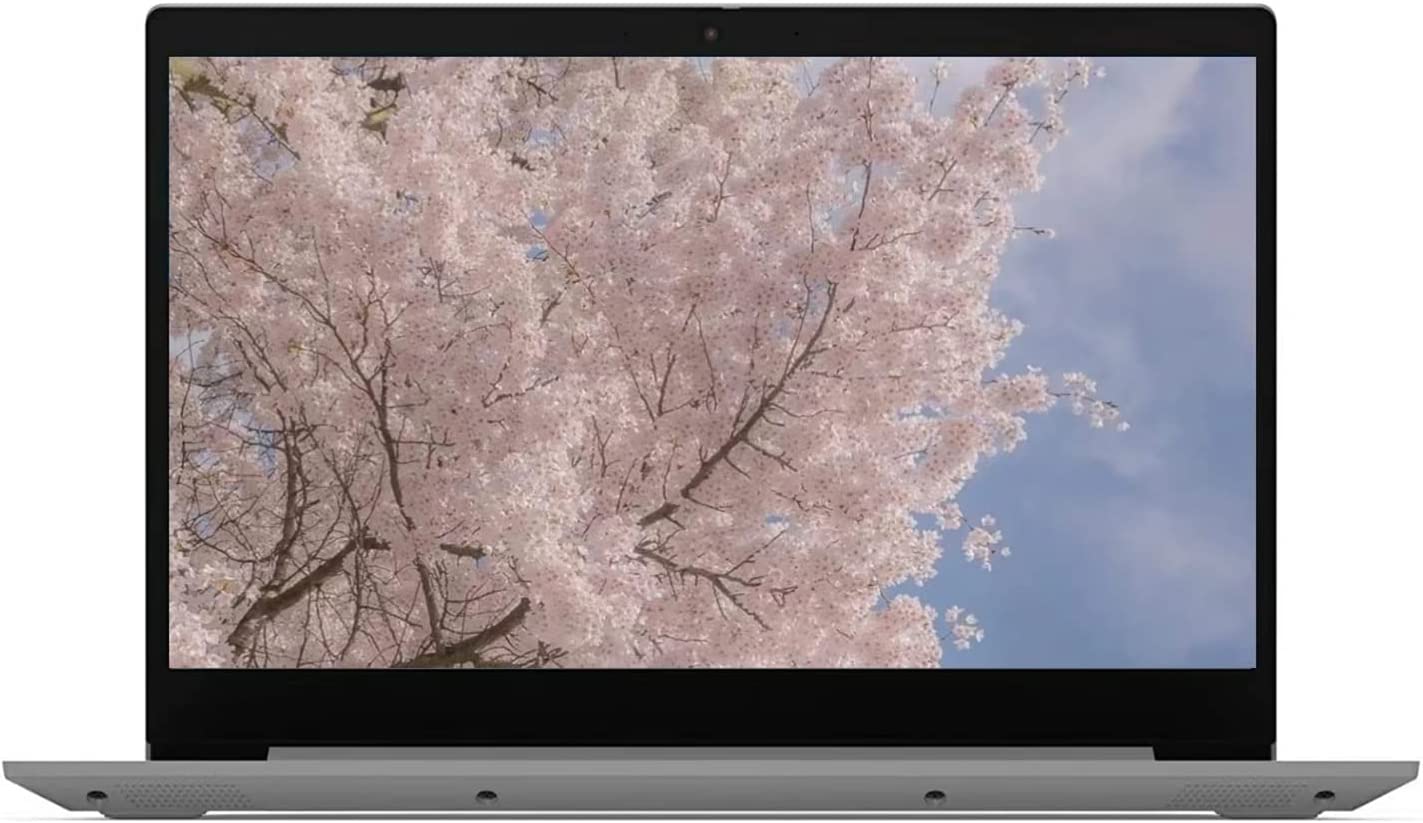
Task: Click the isolated blossom cluster at lower right
Action: point(963,625)
